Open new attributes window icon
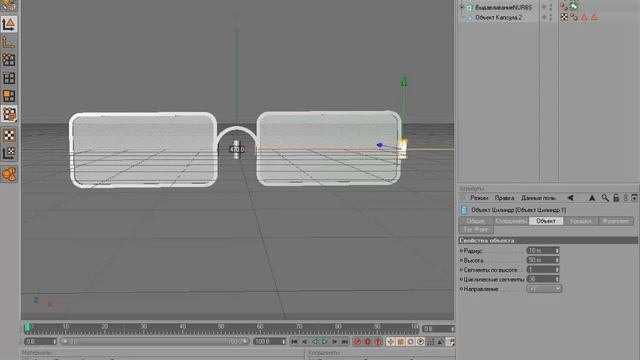This screenshot has height=360, width=640. [x=634, y=198]
